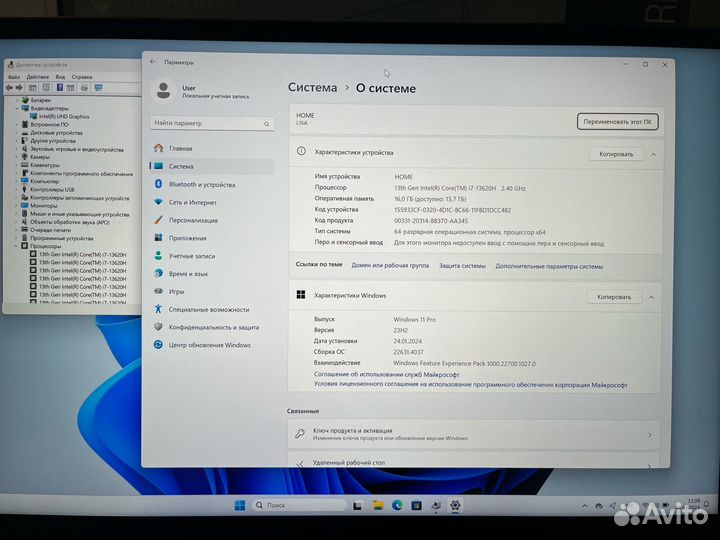This screenshot has width=720, height=540.
Task: Expand Контроллеры USB in Device Manager
Action: point(17,189)
